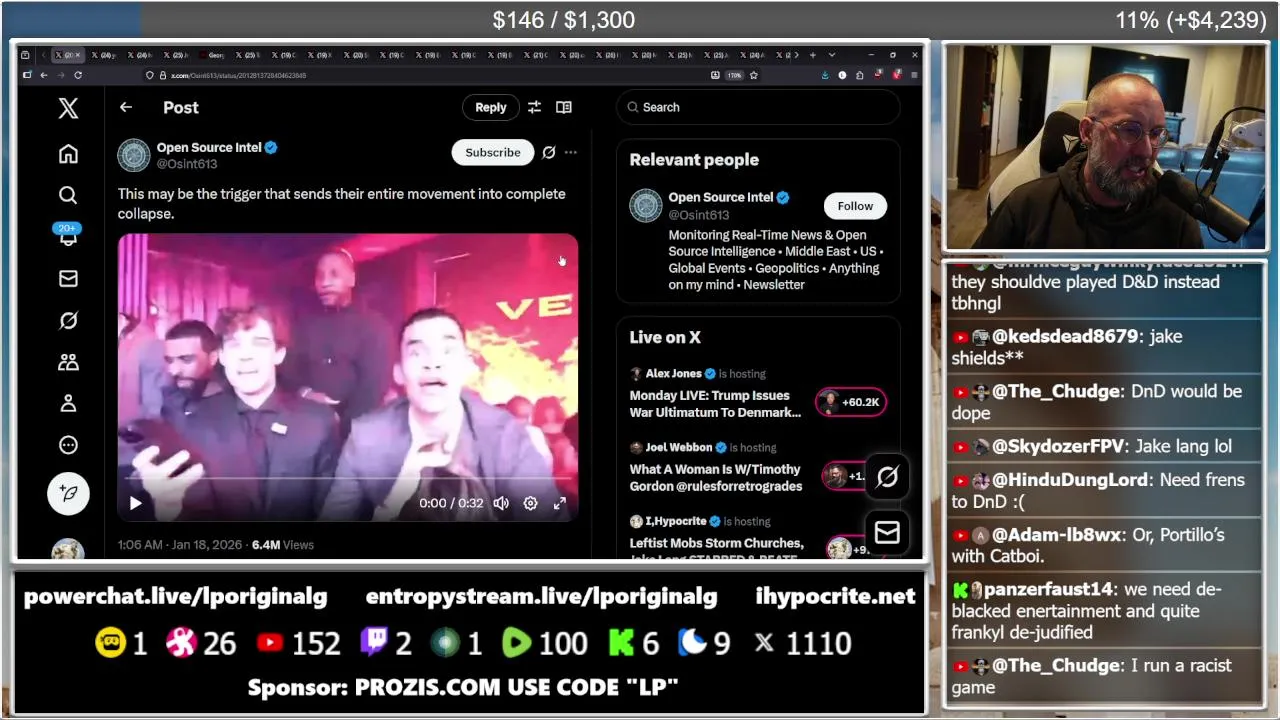Bookmark the page with the star icon
The width and height of the screenshot is (1280, 720).
[x=753, y=75]
